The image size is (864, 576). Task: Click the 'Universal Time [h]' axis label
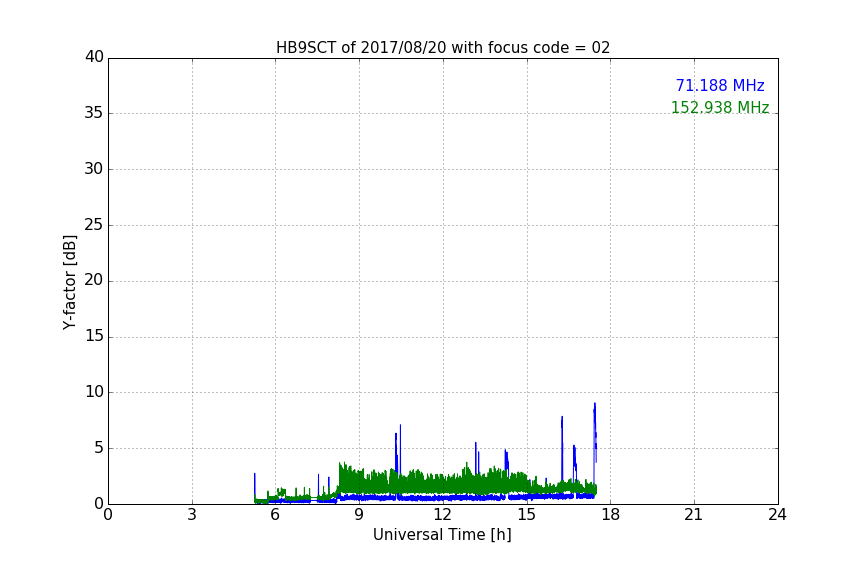pos(442,535)
